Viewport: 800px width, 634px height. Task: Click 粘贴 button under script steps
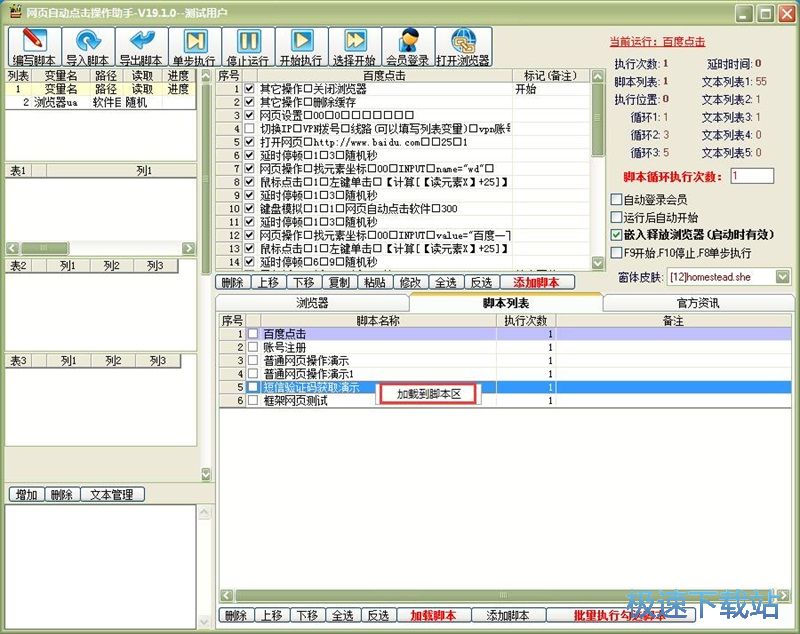(x=375, y=282)
